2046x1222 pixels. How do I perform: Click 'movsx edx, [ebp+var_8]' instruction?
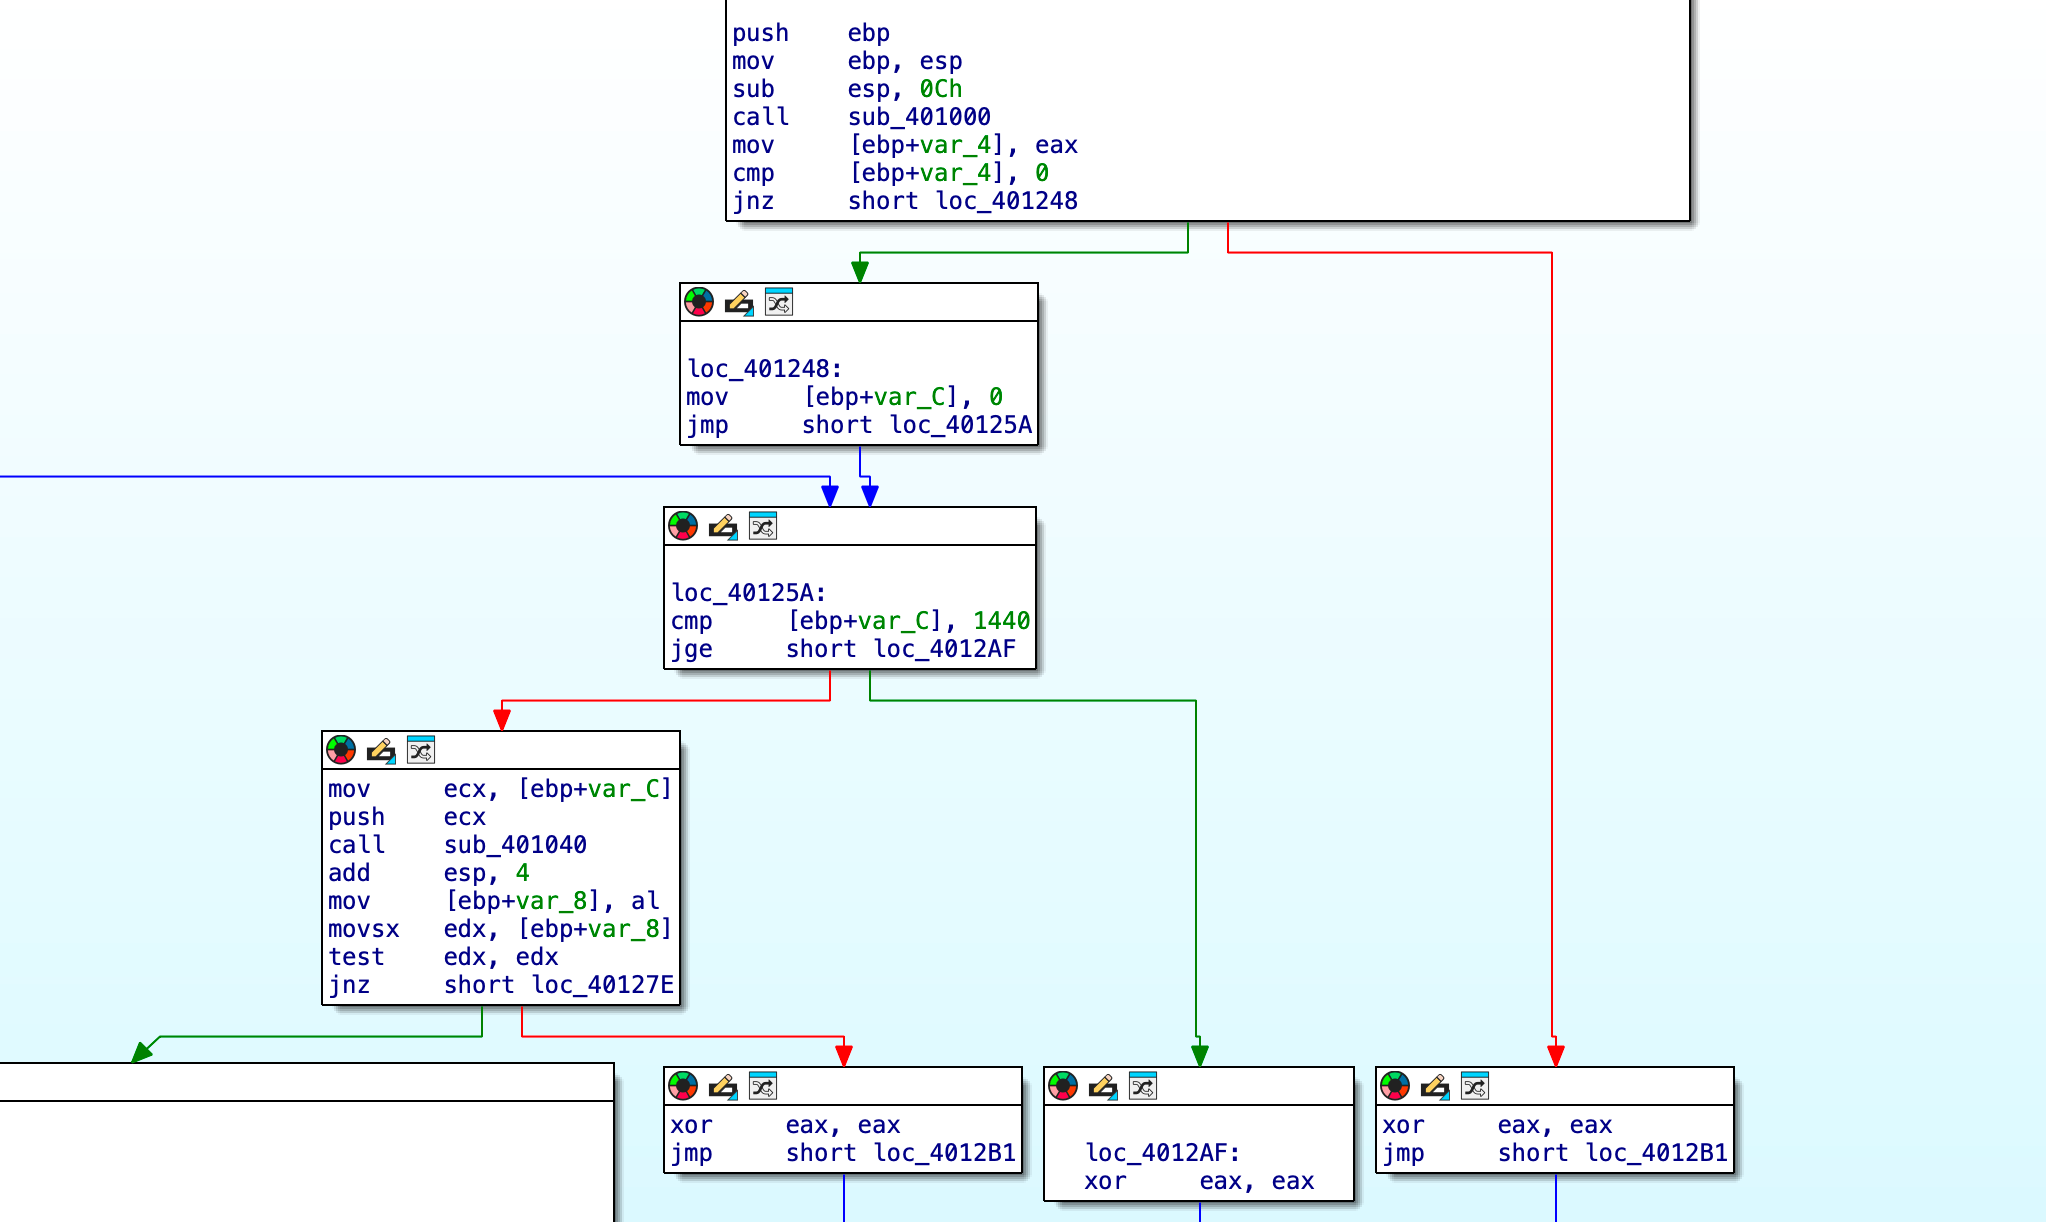(500, 929)
